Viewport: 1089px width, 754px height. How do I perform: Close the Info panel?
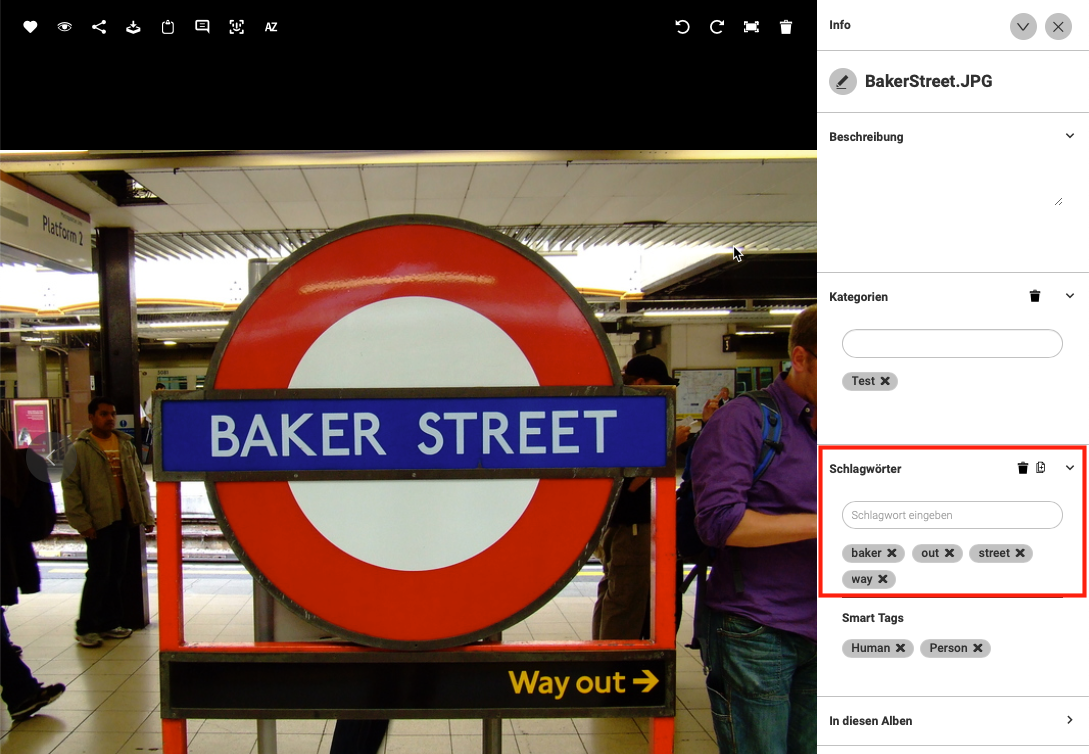[1058, 26]
